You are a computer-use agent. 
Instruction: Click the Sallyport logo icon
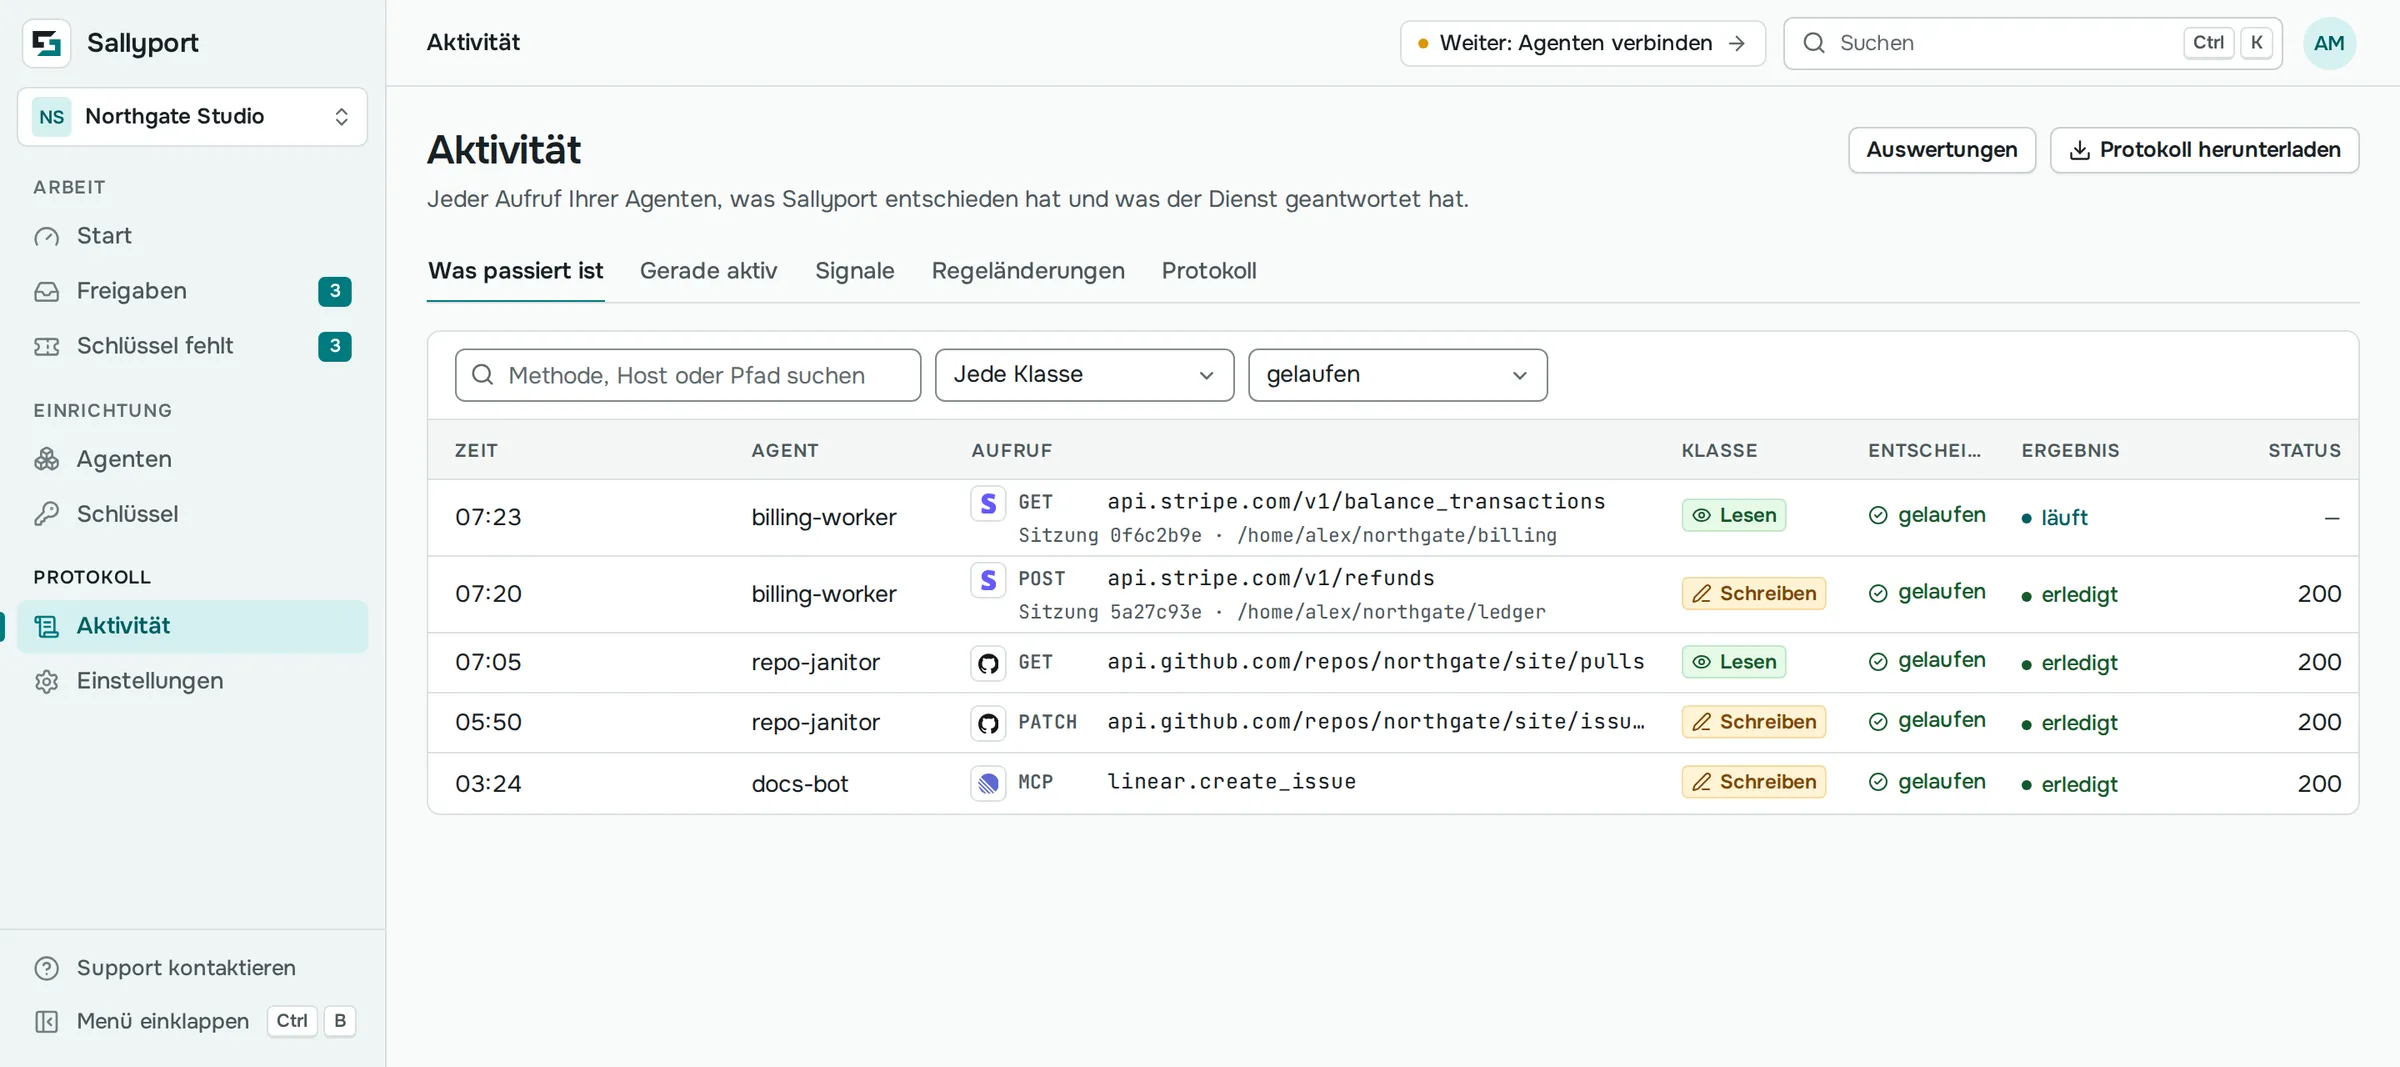point(46,43)
